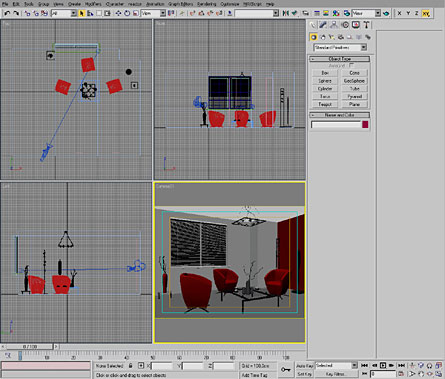Go to the animation end frame

tap(401, 366)
